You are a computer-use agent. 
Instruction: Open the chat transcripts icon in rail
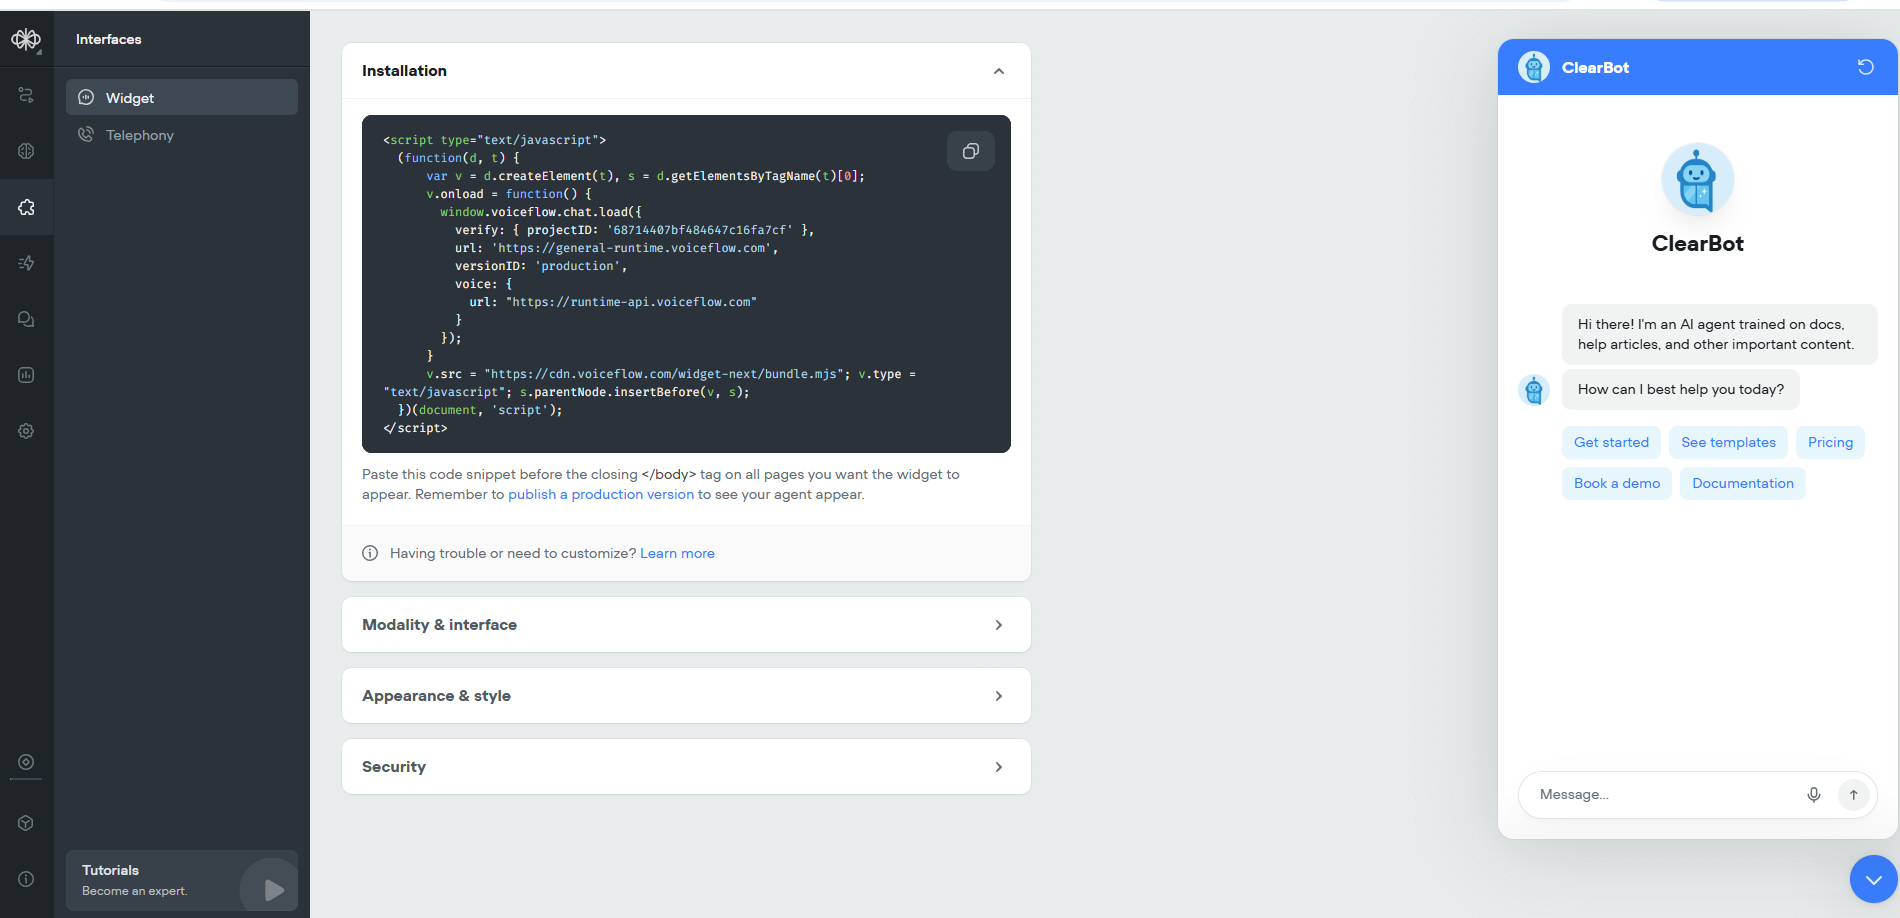[x=26, y=319]
